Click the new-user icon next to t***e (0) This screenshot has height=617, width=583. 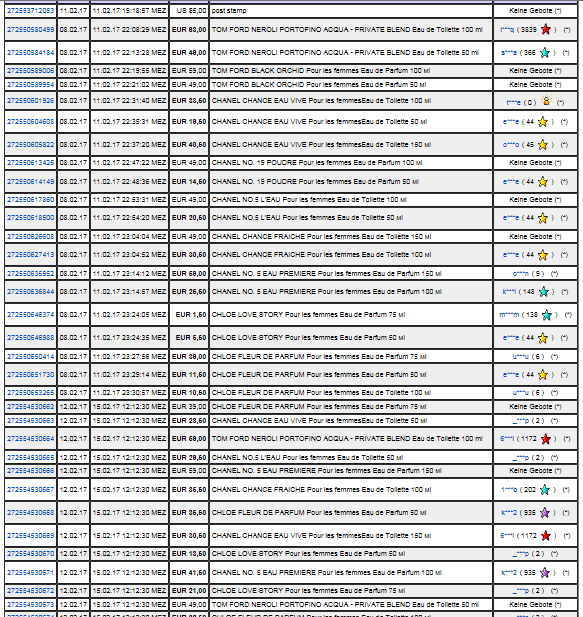tap(546, 101)
